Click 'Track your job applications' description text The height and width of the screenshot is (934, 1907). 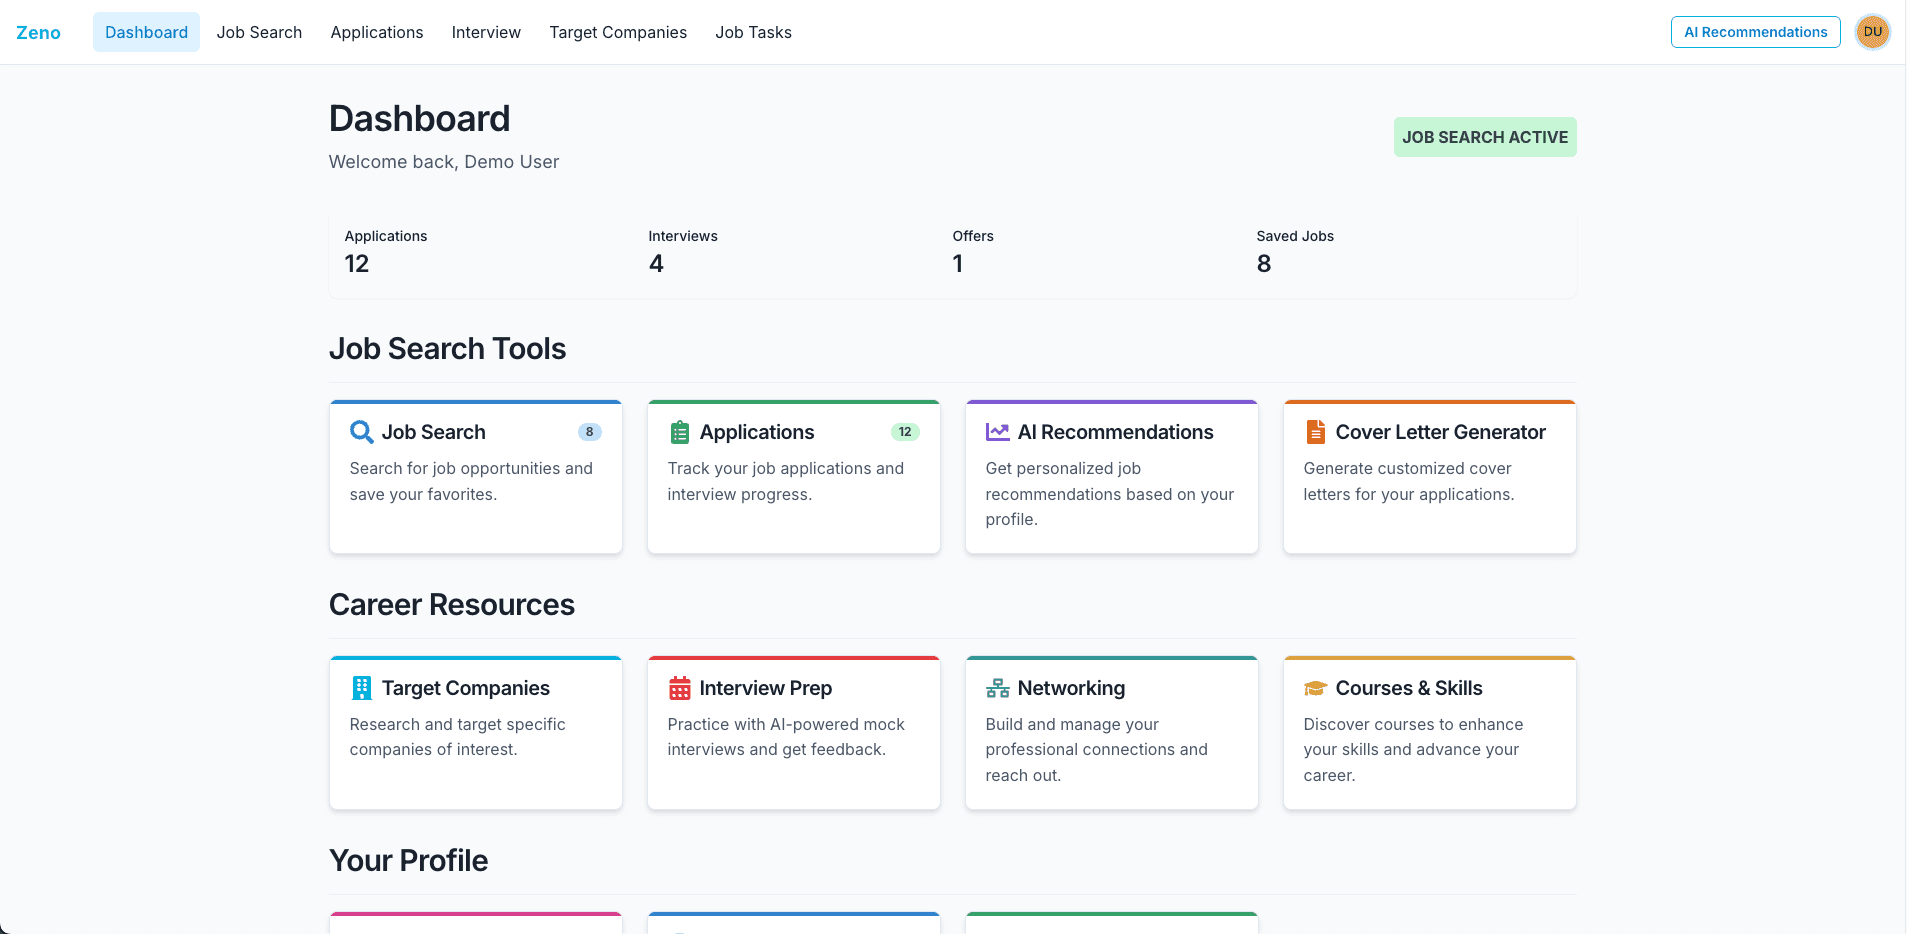pyautogui.click(x=786, y=481)
